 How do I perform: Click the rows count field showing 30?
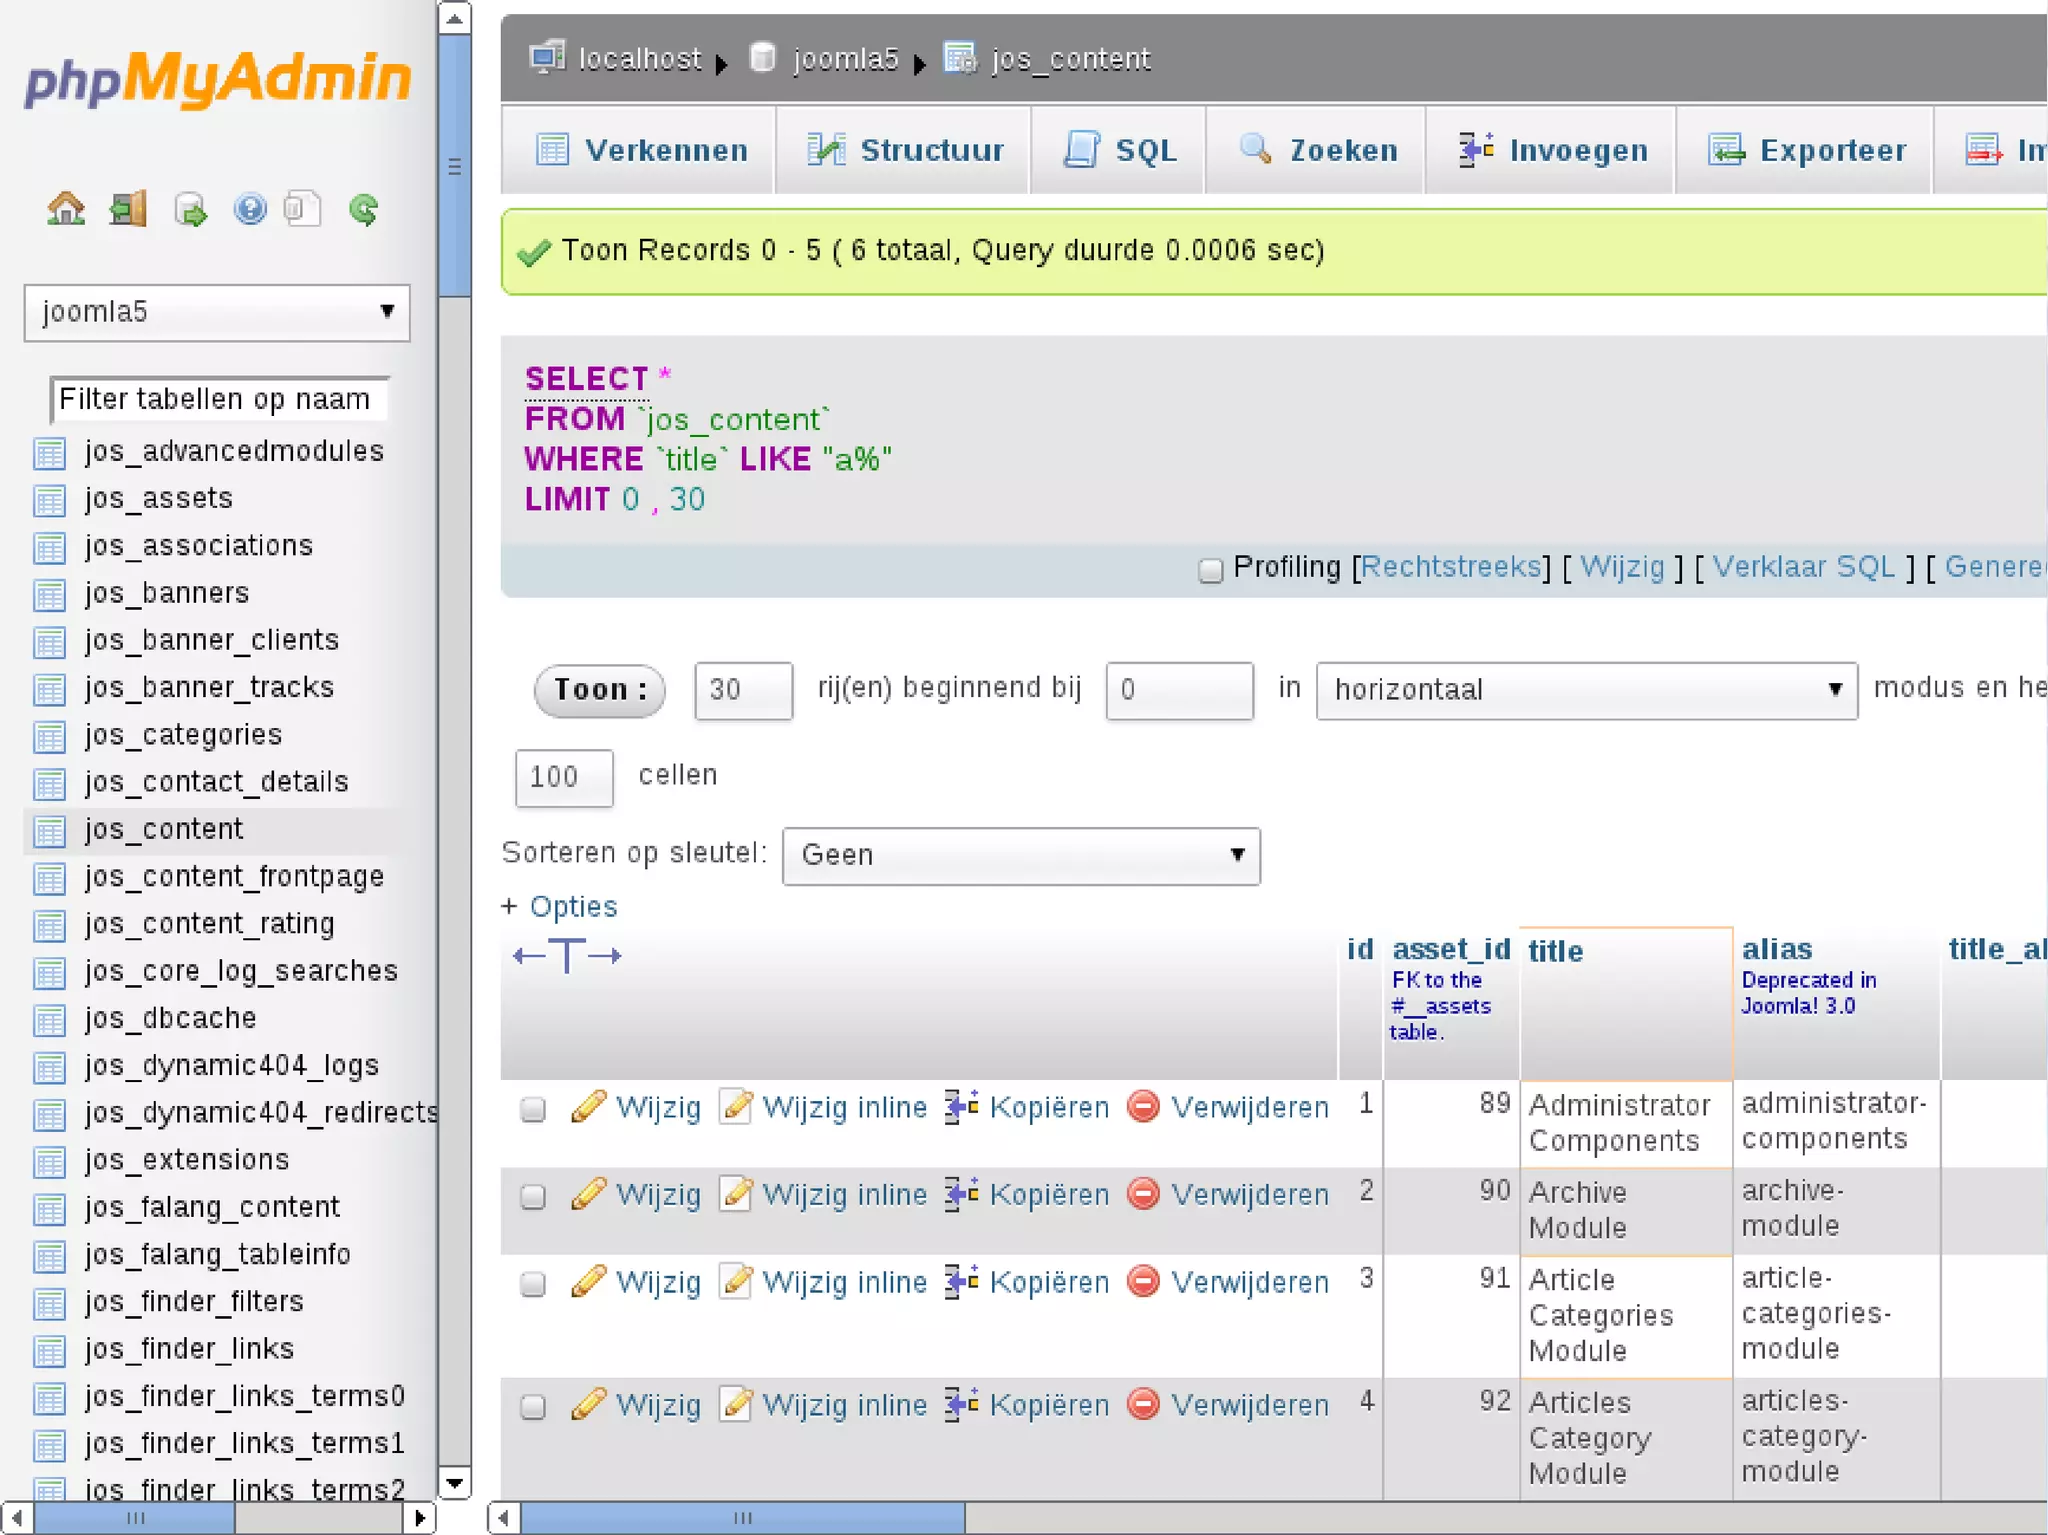pyautogui.click(x=743, y=690)
